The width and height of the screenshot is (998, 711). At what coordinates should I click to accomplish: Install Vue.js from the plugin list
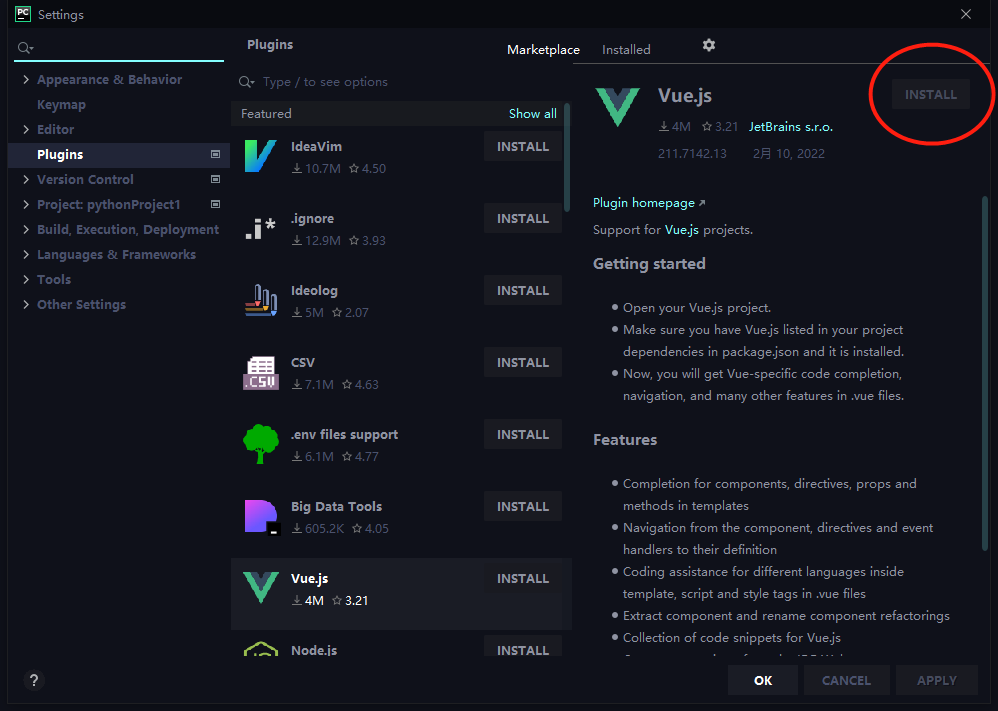tap(523, 578)
